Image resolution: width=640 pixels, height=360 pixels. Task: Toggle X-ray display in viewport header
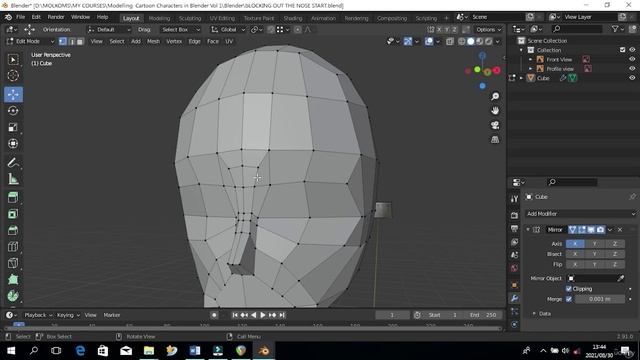449,41
